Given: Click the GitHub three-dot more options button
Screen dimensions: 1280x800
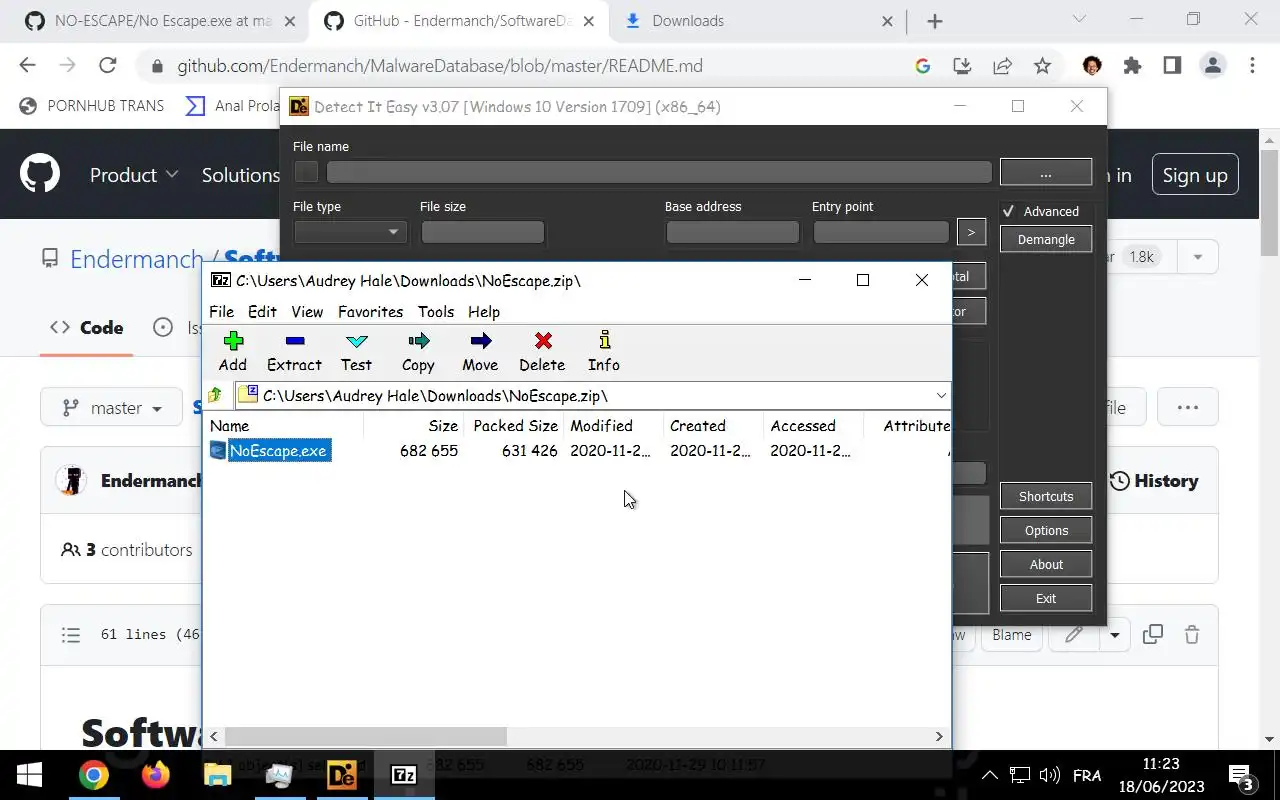Looking at the screenshot, I should [x=1188, y=408].
